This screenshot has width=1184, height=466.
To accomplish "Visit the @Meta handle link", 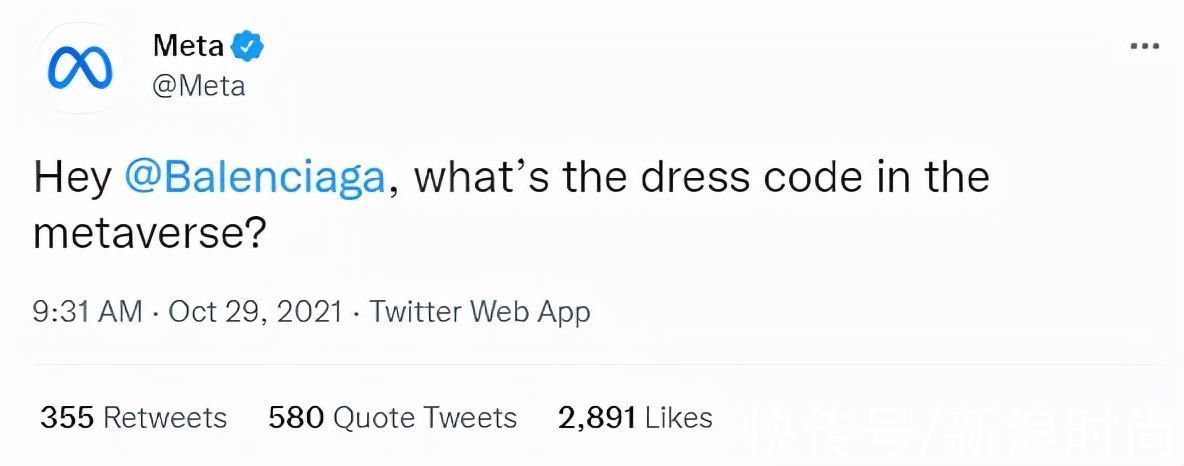I will click(199, 86).
